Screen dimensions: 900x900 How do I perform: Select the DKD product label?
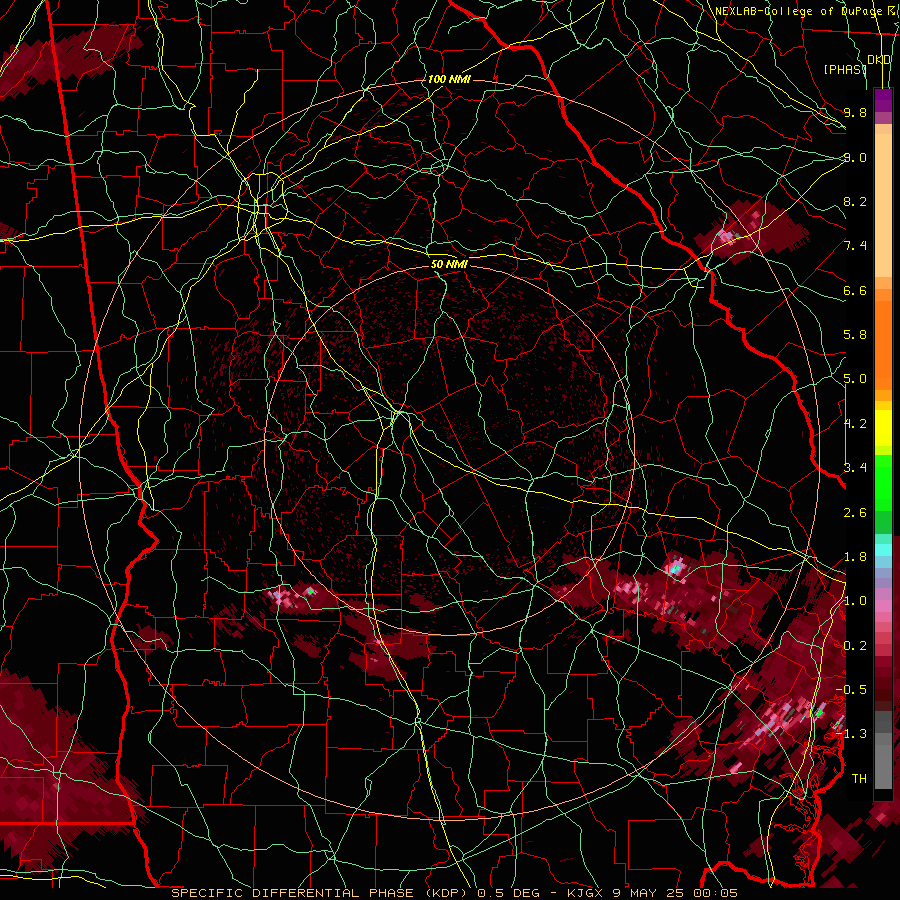pyautogui.click(x=879, y=60)
